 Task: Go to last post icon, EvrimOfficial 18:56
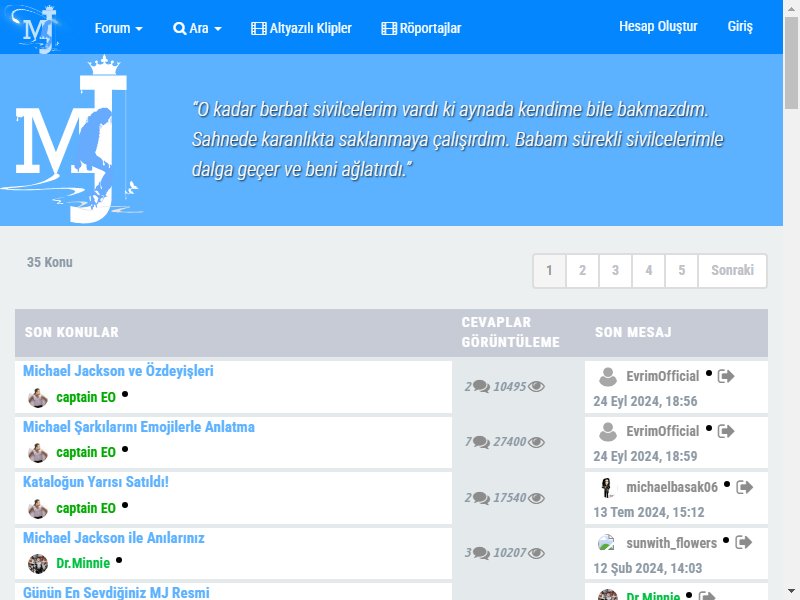[x=726, y=377]
